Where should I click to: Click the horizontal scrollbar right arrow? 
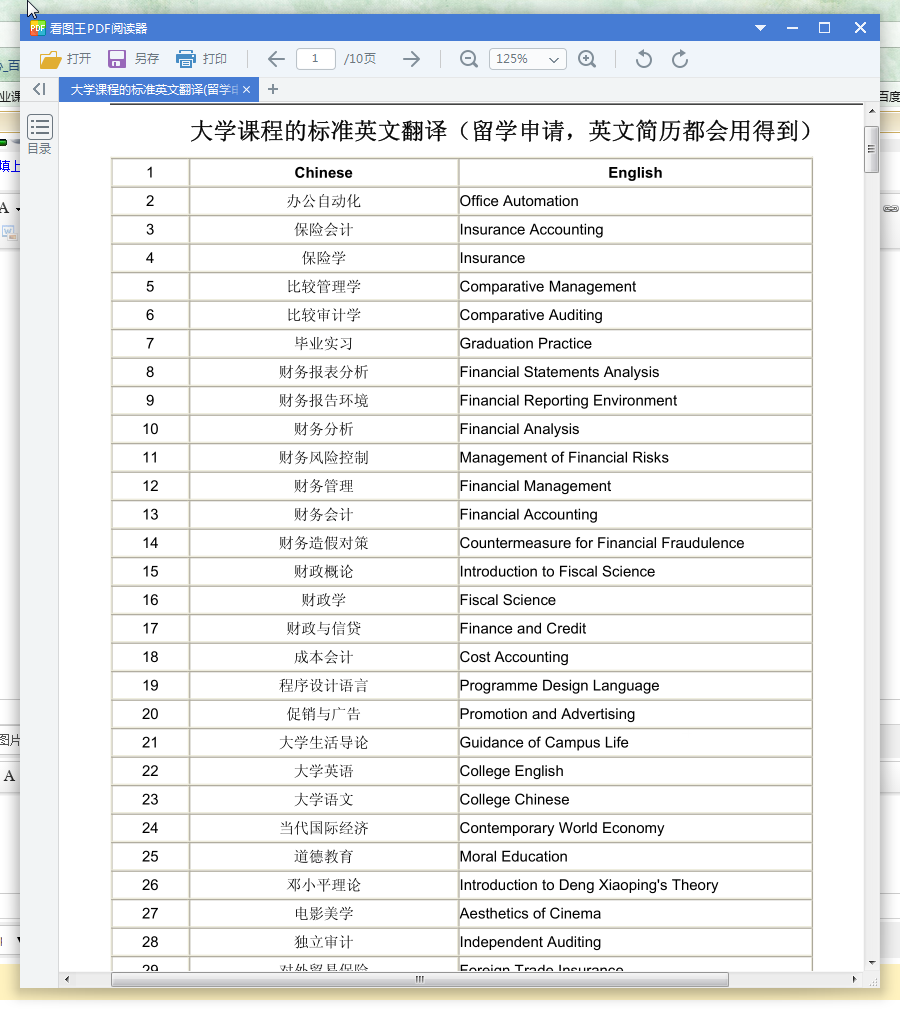tap(853, 980)
